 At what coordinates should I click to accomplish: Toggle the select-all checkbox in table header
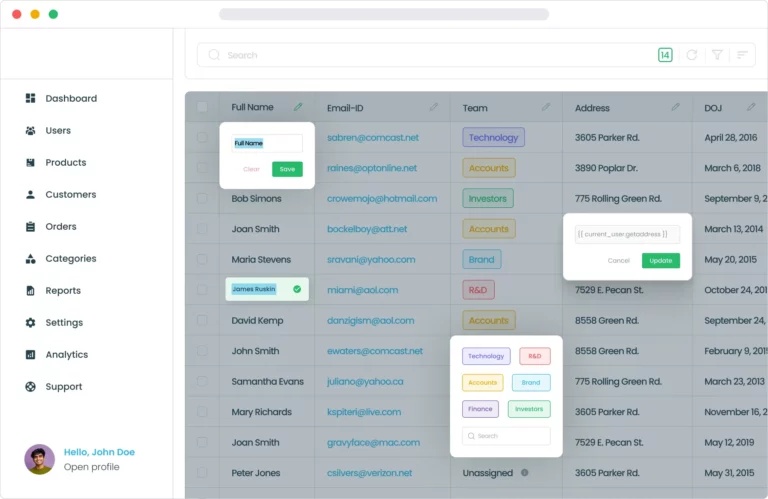pyautogui.click(x=203, y=107)
